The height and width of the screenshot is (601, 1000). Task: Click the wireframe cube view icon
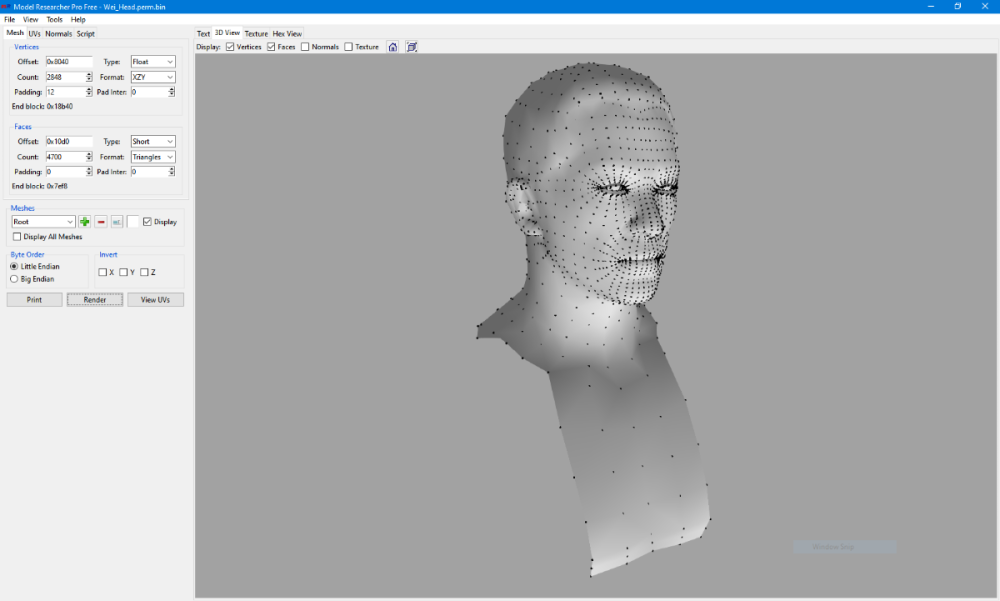[412, 47]
